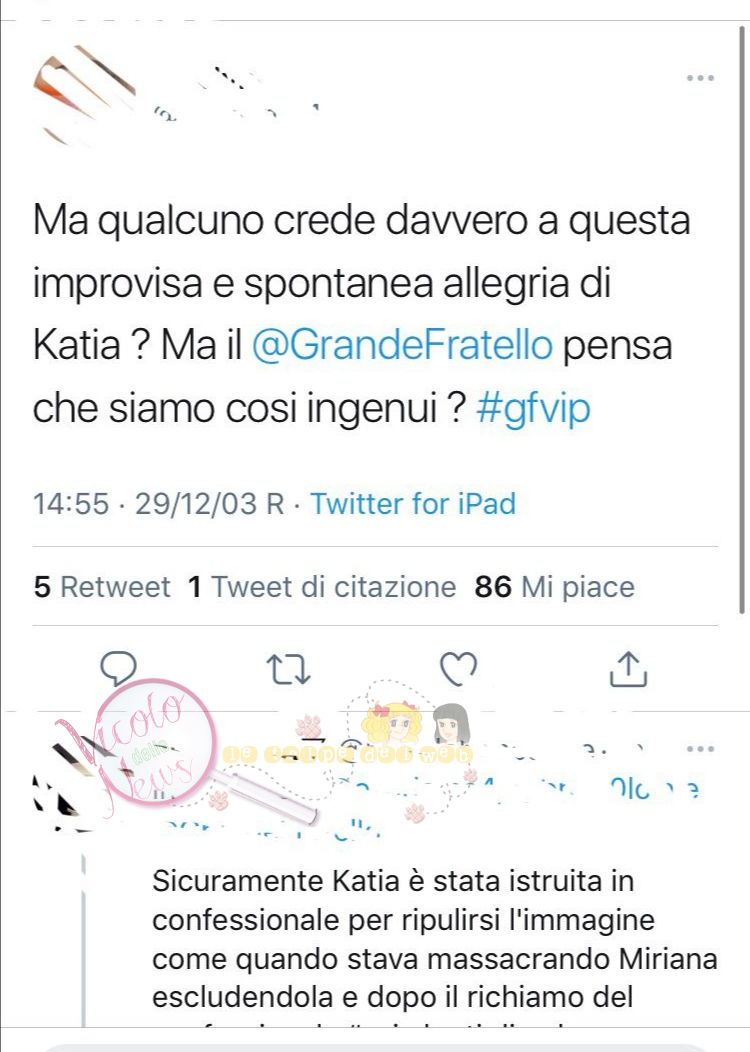This screenshot has height=1052, width=750.
Task: View the 1 Tweet di citazione list
Action: point(322,587)
